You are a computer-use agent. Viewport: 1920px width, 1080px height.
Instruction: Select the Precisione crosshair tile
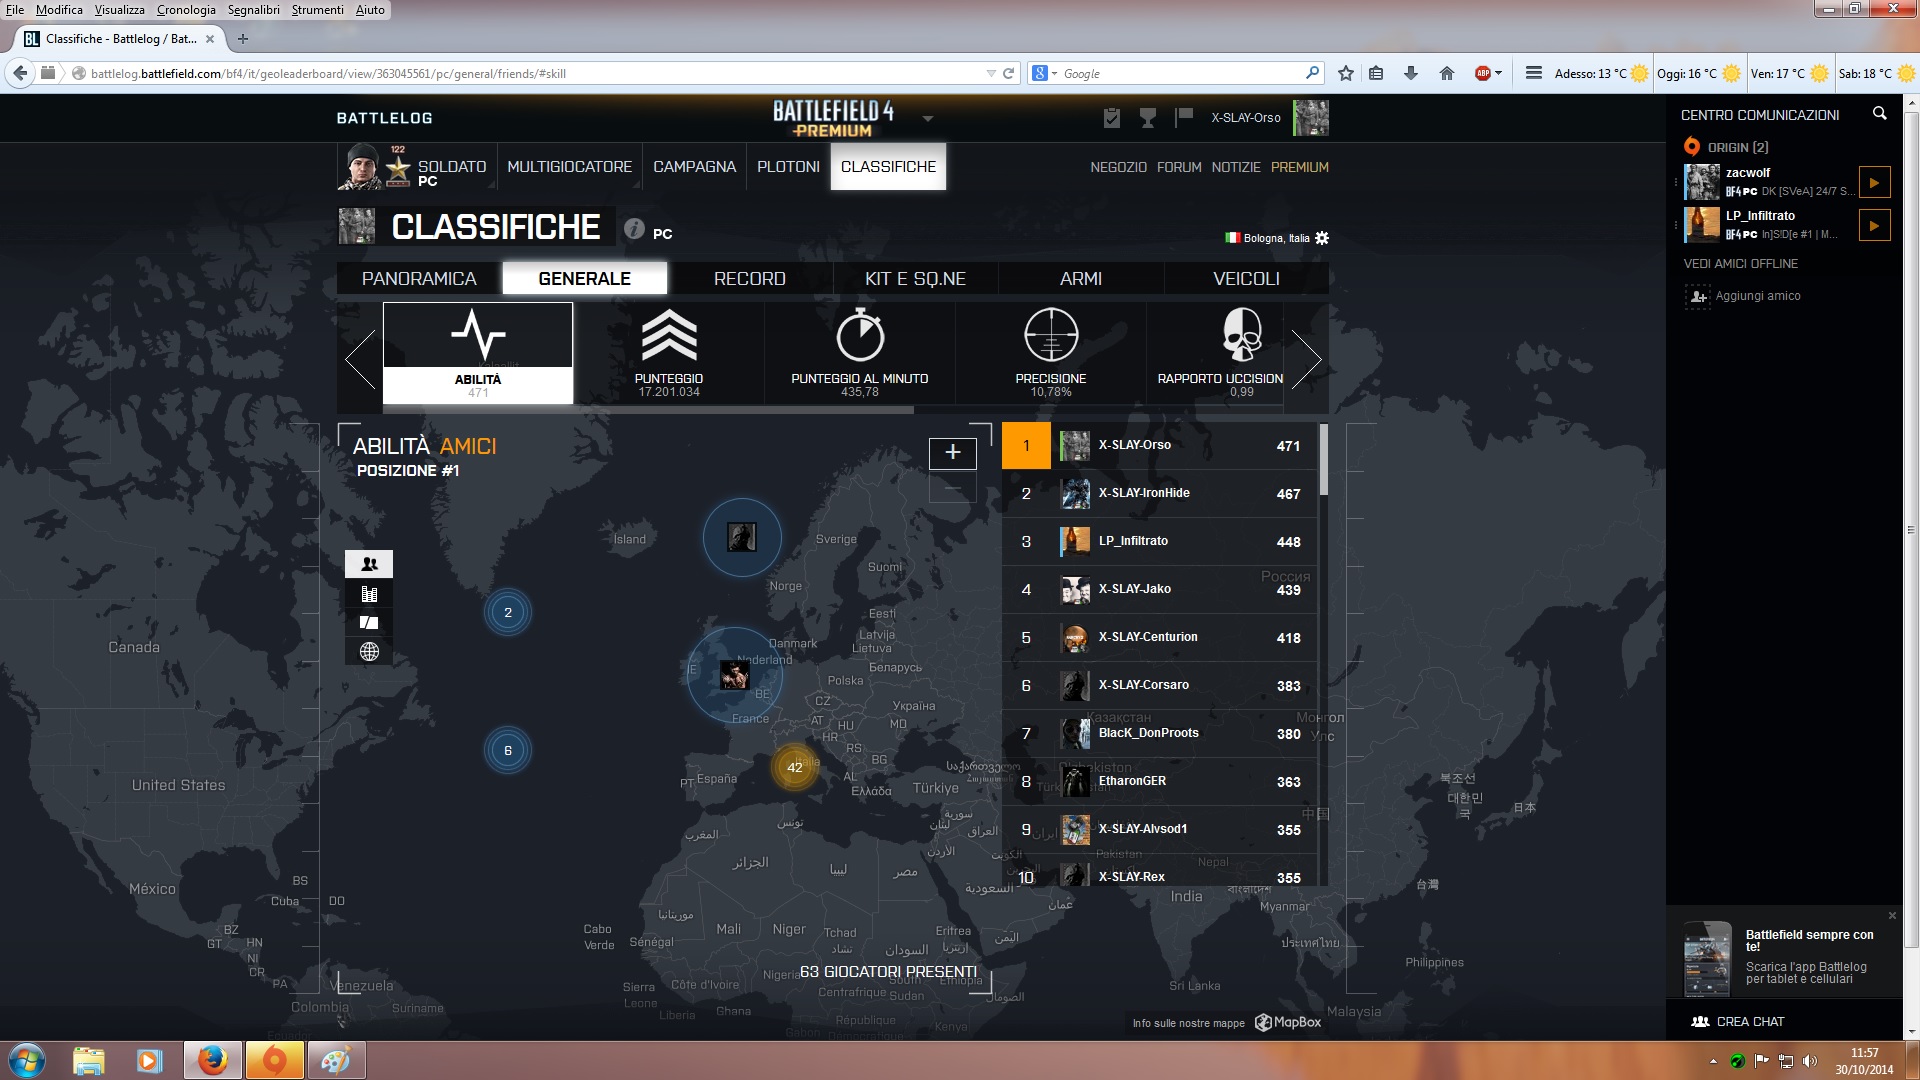pyautogui.click(x=1051, y=353)
